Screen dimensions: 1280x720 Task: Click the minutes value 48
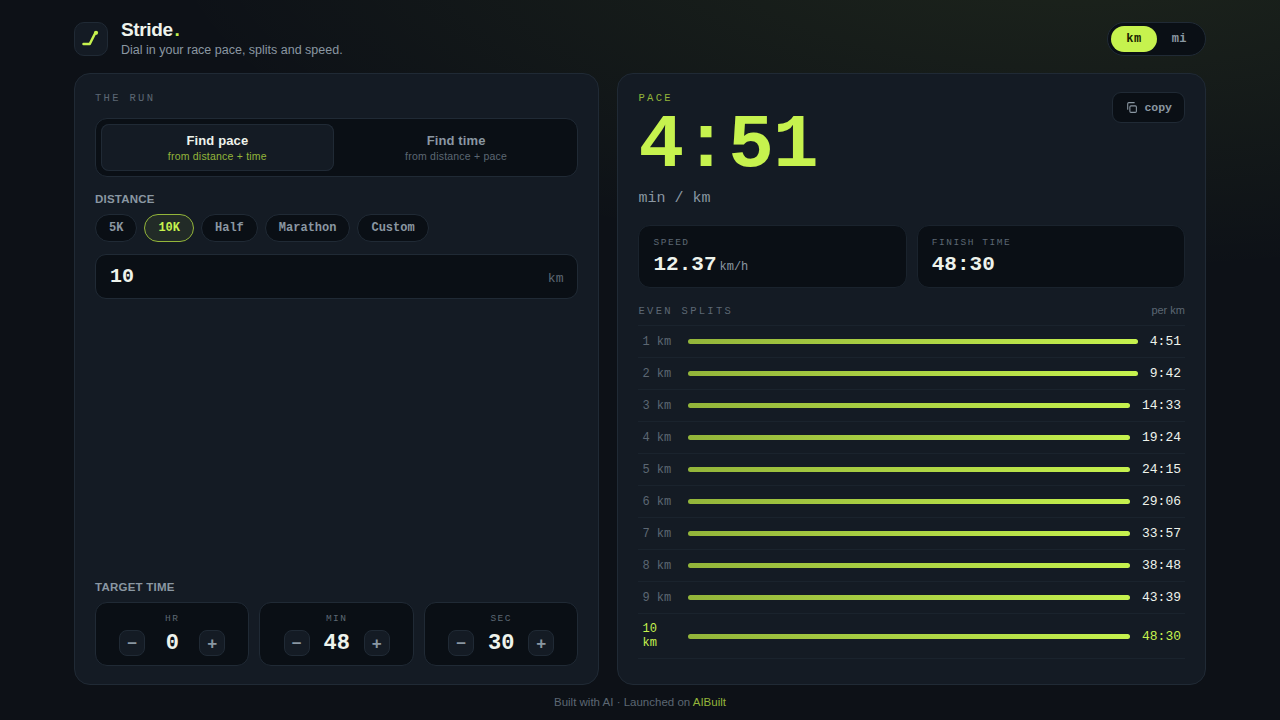(x=336, y=643)
